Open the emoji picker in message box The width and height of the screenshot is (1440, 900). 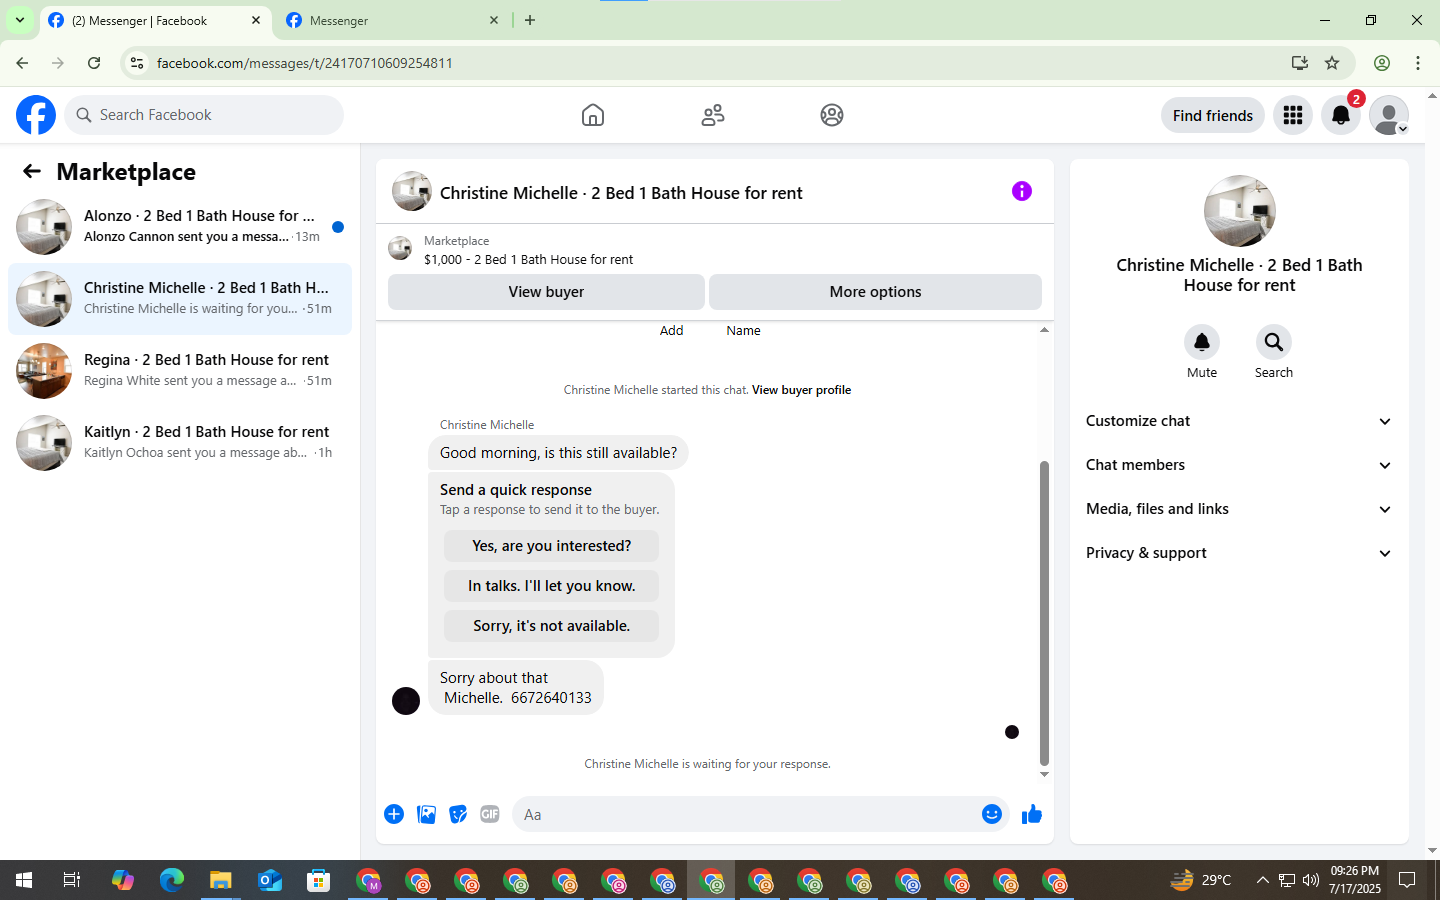(992, 814)
